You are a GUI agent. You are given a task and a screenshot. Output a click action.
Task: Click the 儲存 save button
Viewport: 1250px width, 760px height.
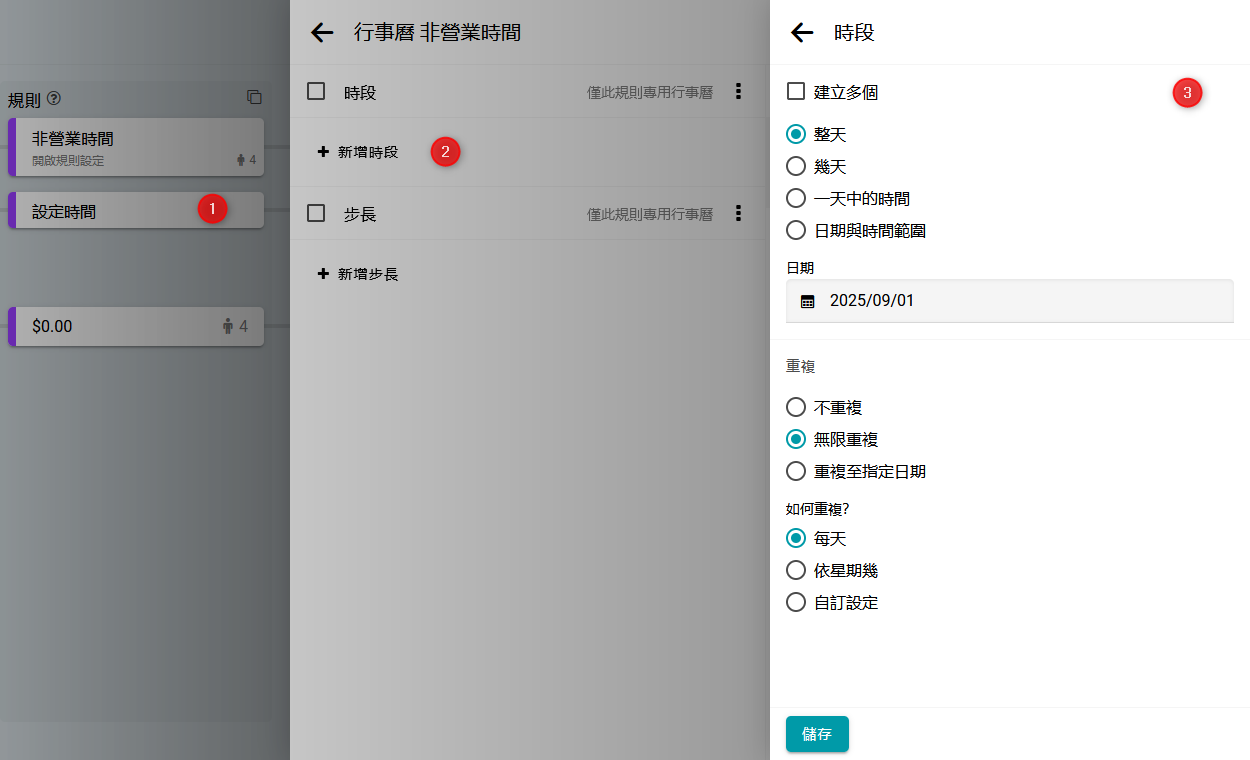click(817, 734)
